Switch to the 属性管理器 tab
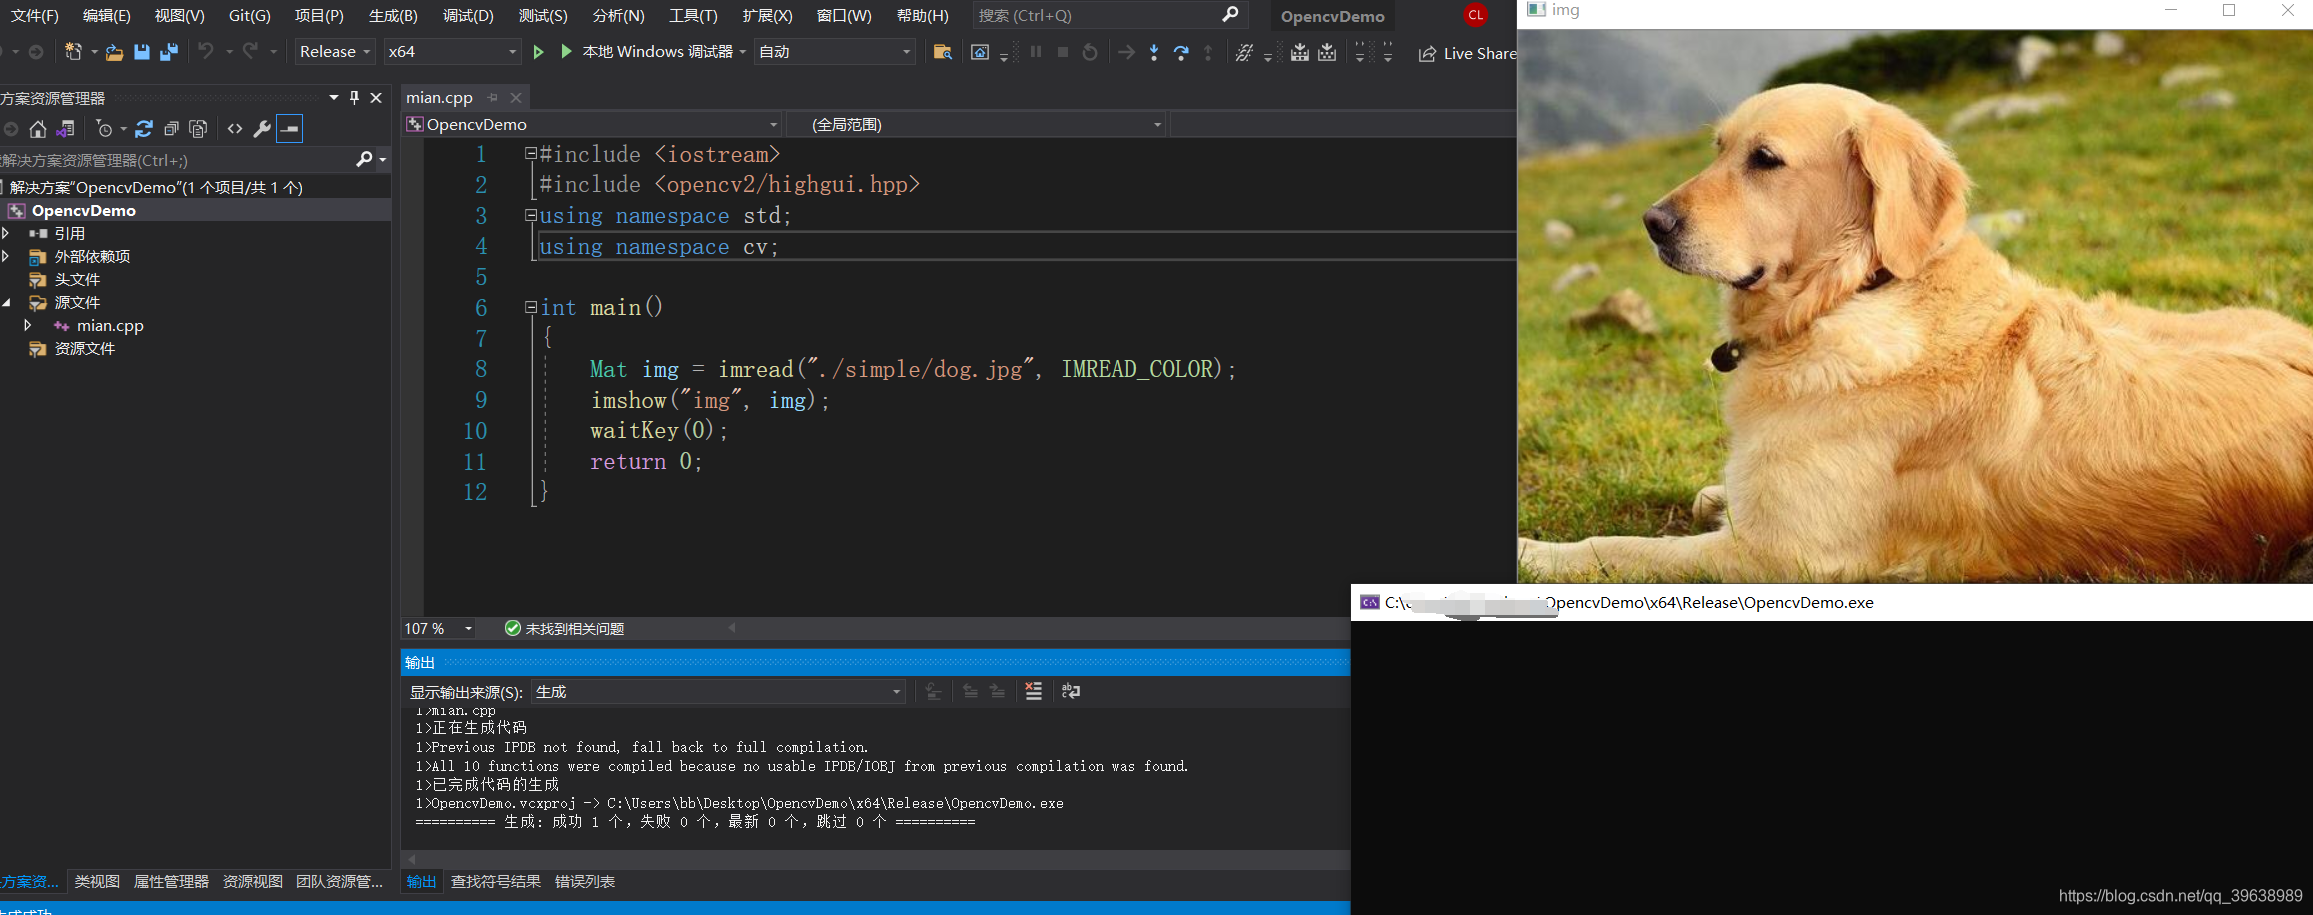The image size is (2313, 915). [171, 881]
